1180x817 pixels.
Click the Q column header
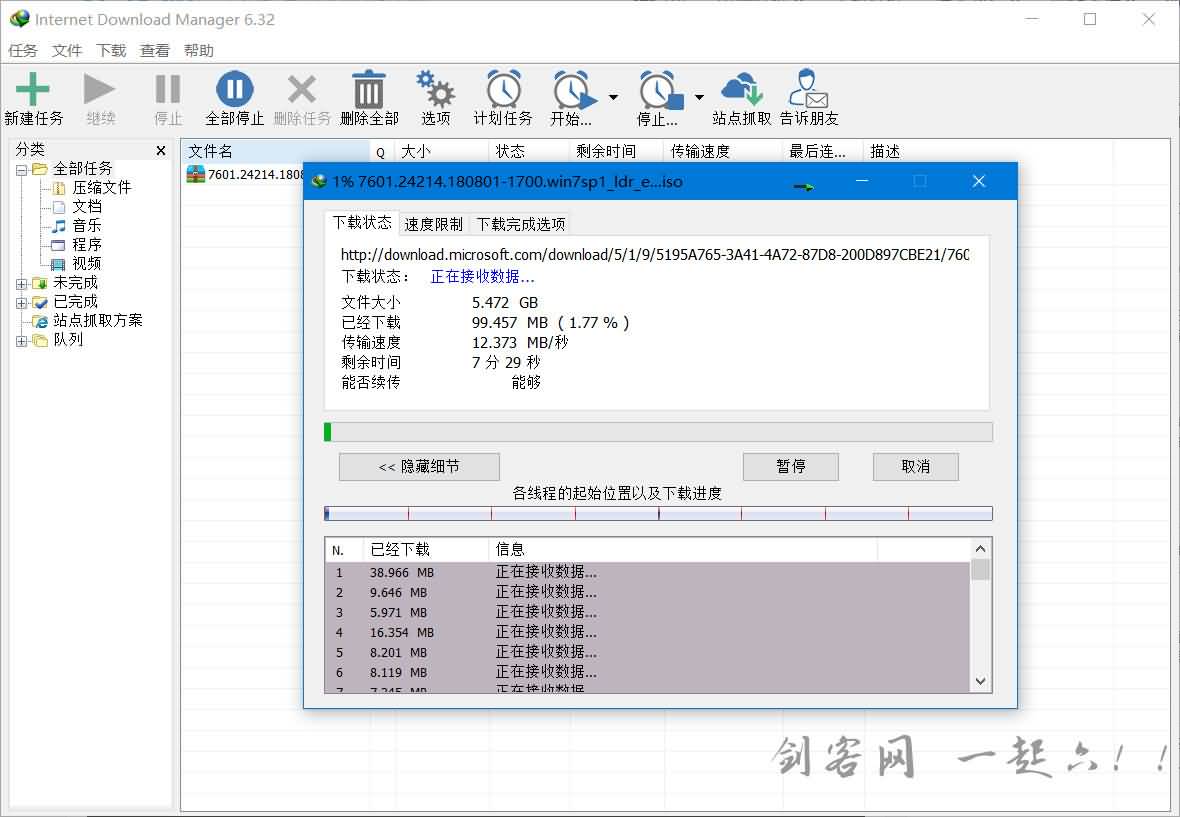(x=382, y=151)
